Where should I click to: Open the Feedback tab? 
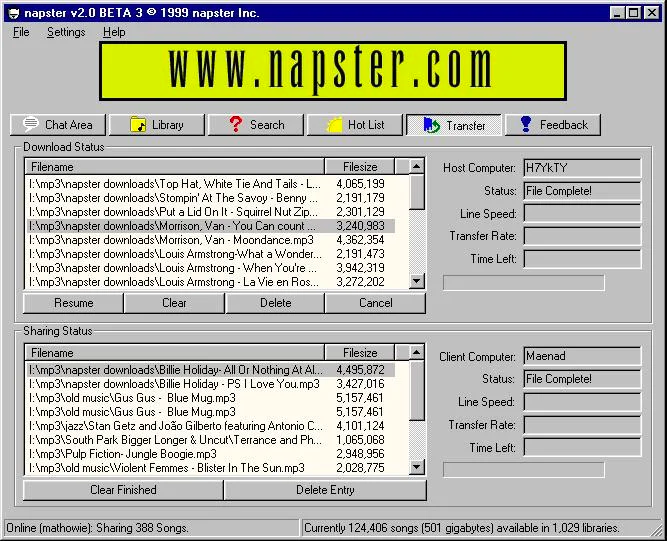tap(553, 125)
